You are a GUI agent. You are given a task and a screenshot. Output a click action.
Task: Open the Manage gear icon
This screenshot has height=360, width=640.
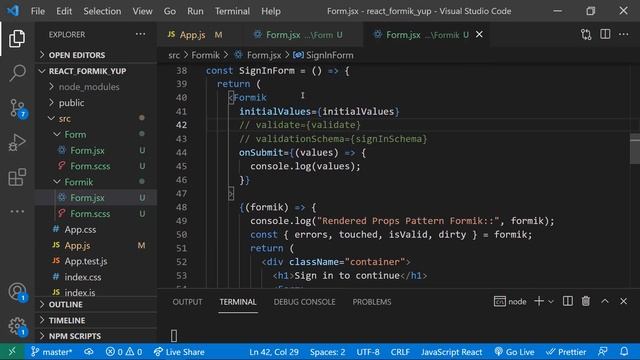17,326
